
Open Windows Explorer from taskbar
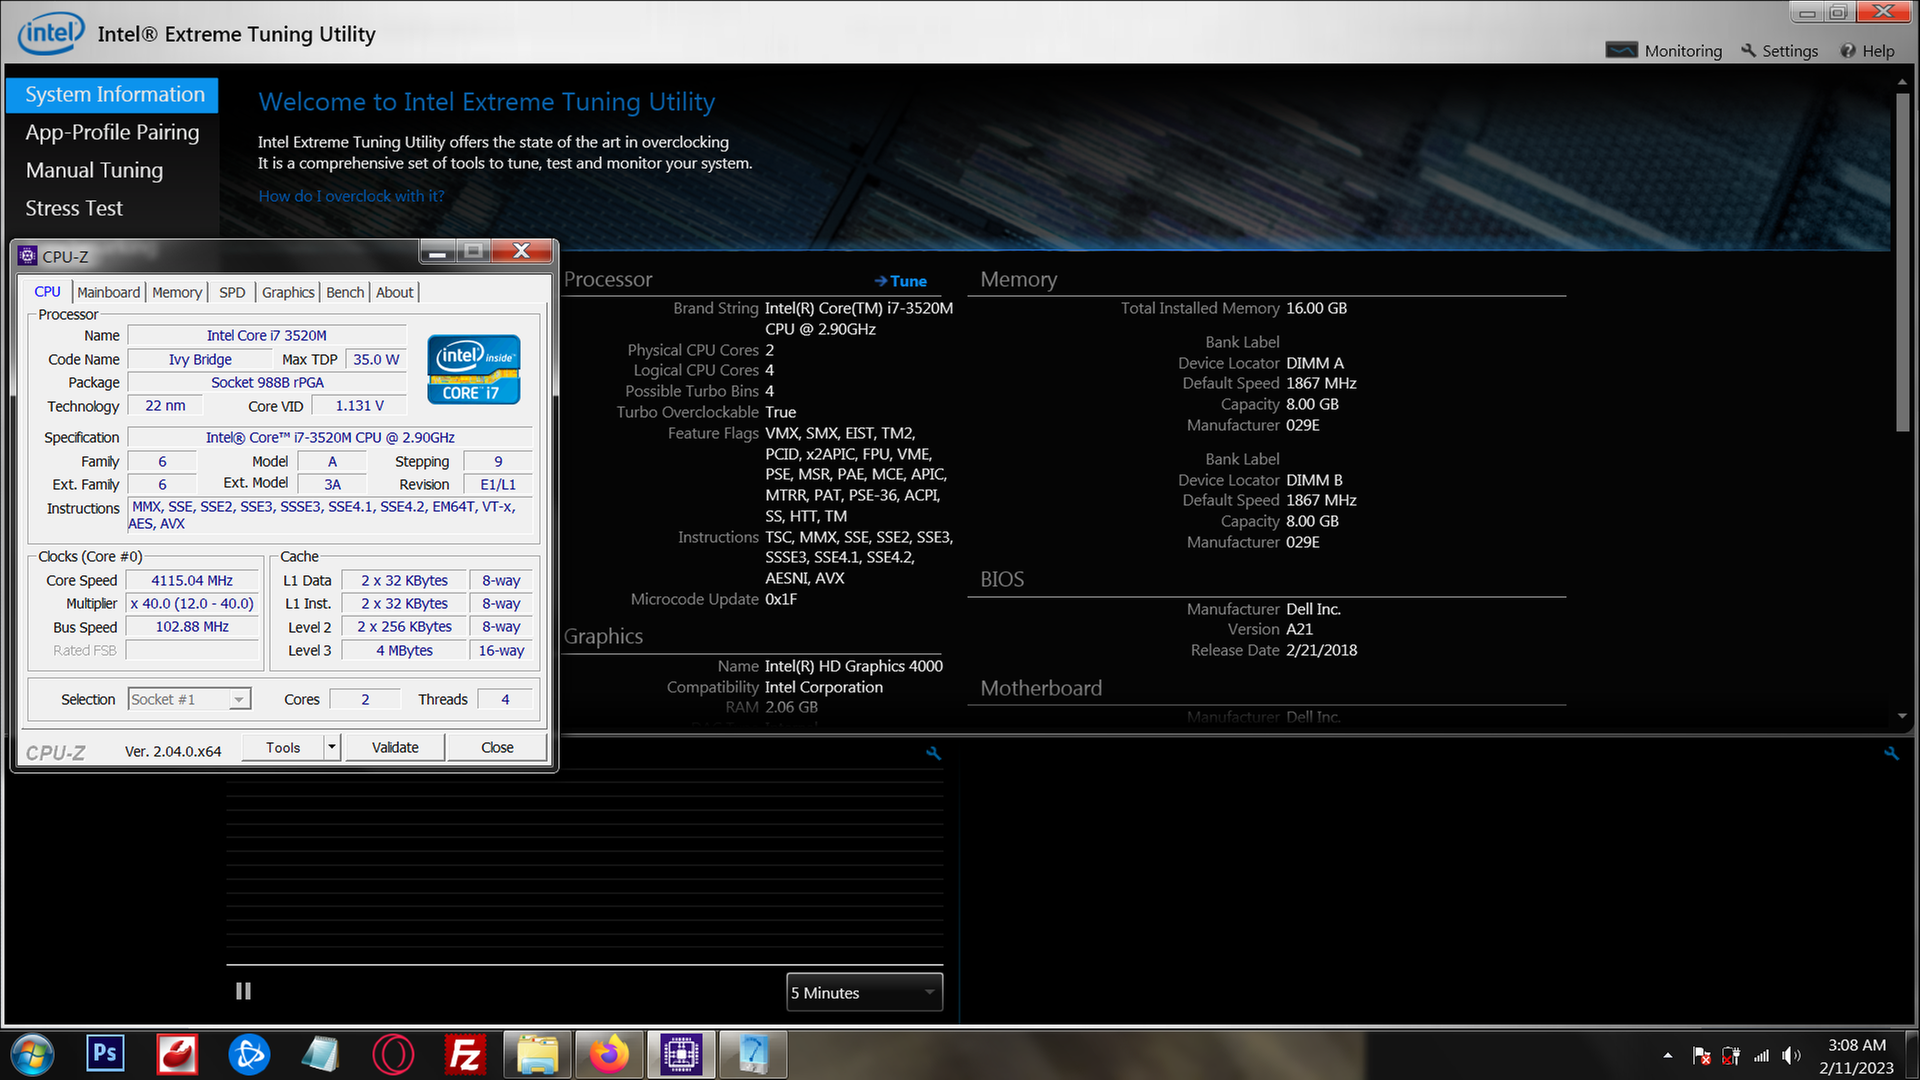point(537,1054)
